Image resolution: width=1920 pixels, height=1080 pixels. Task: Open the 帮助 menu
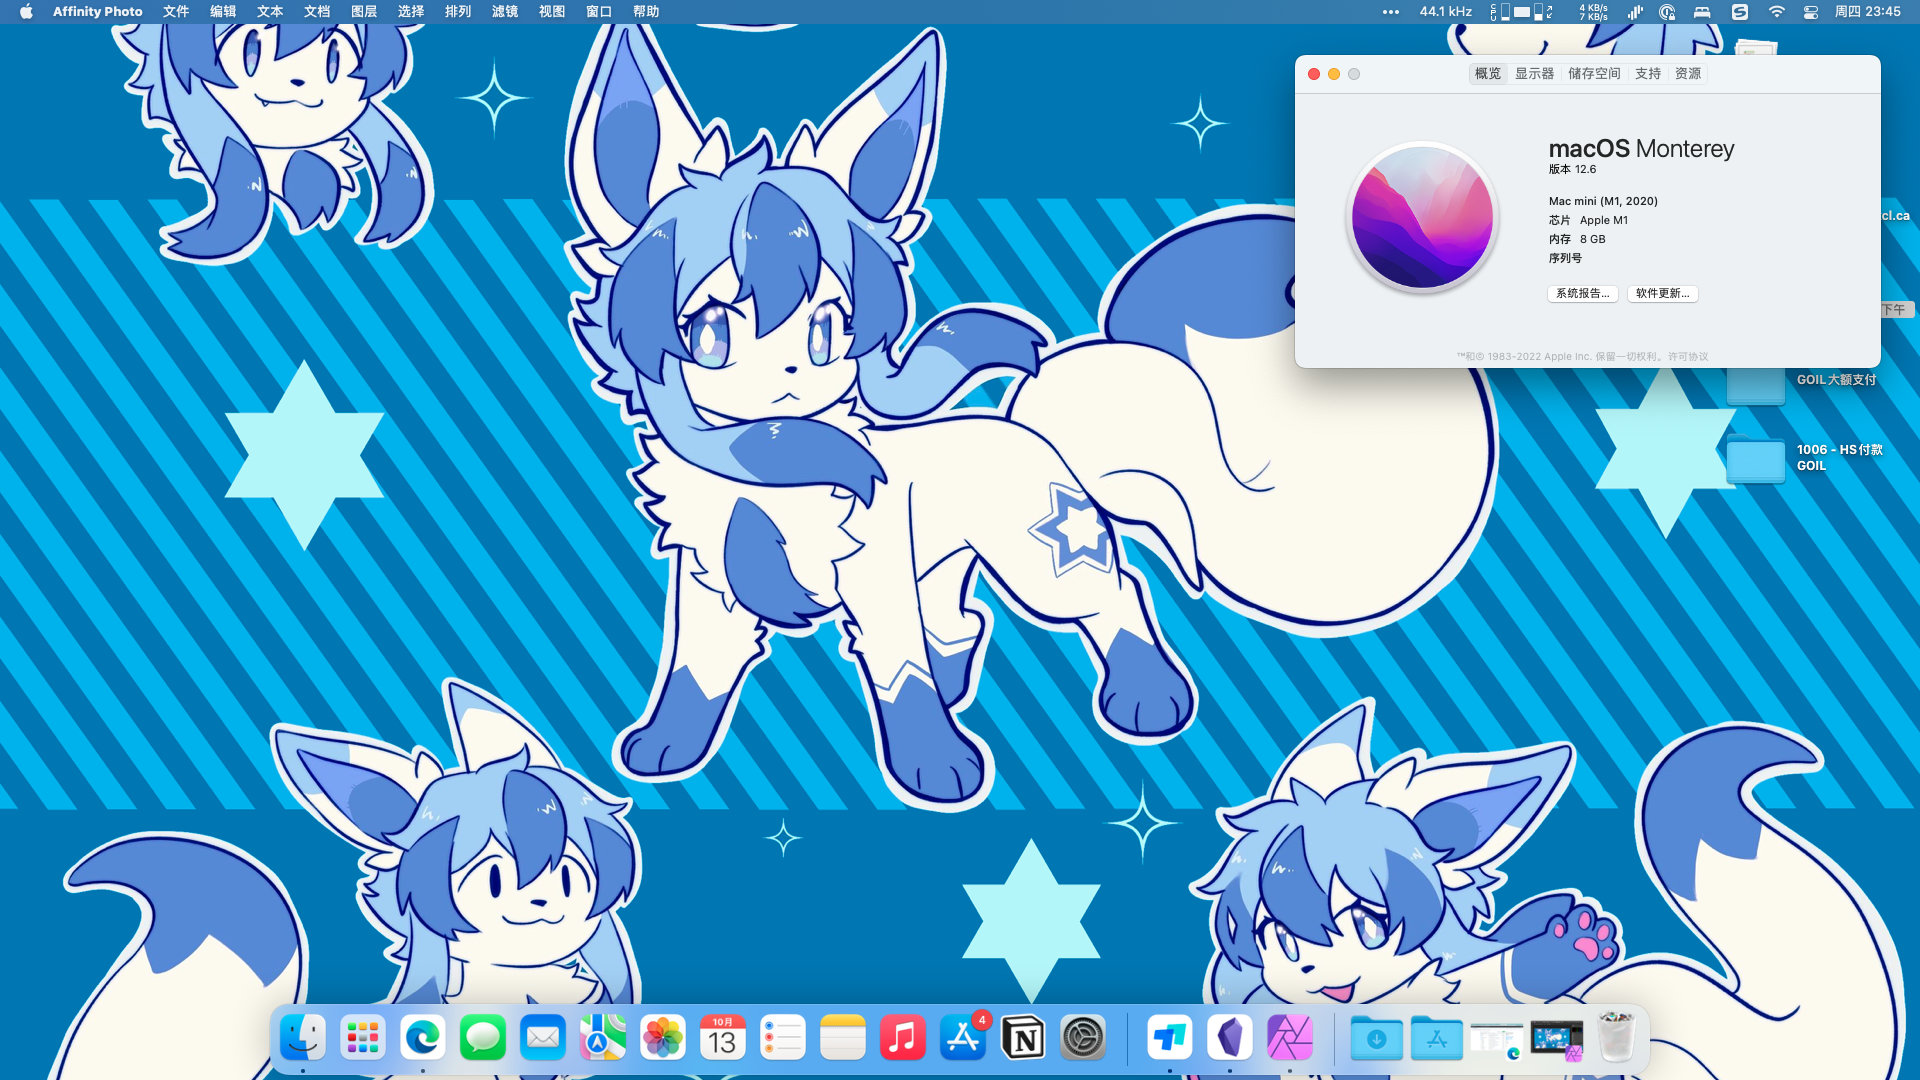pos(646,12)
